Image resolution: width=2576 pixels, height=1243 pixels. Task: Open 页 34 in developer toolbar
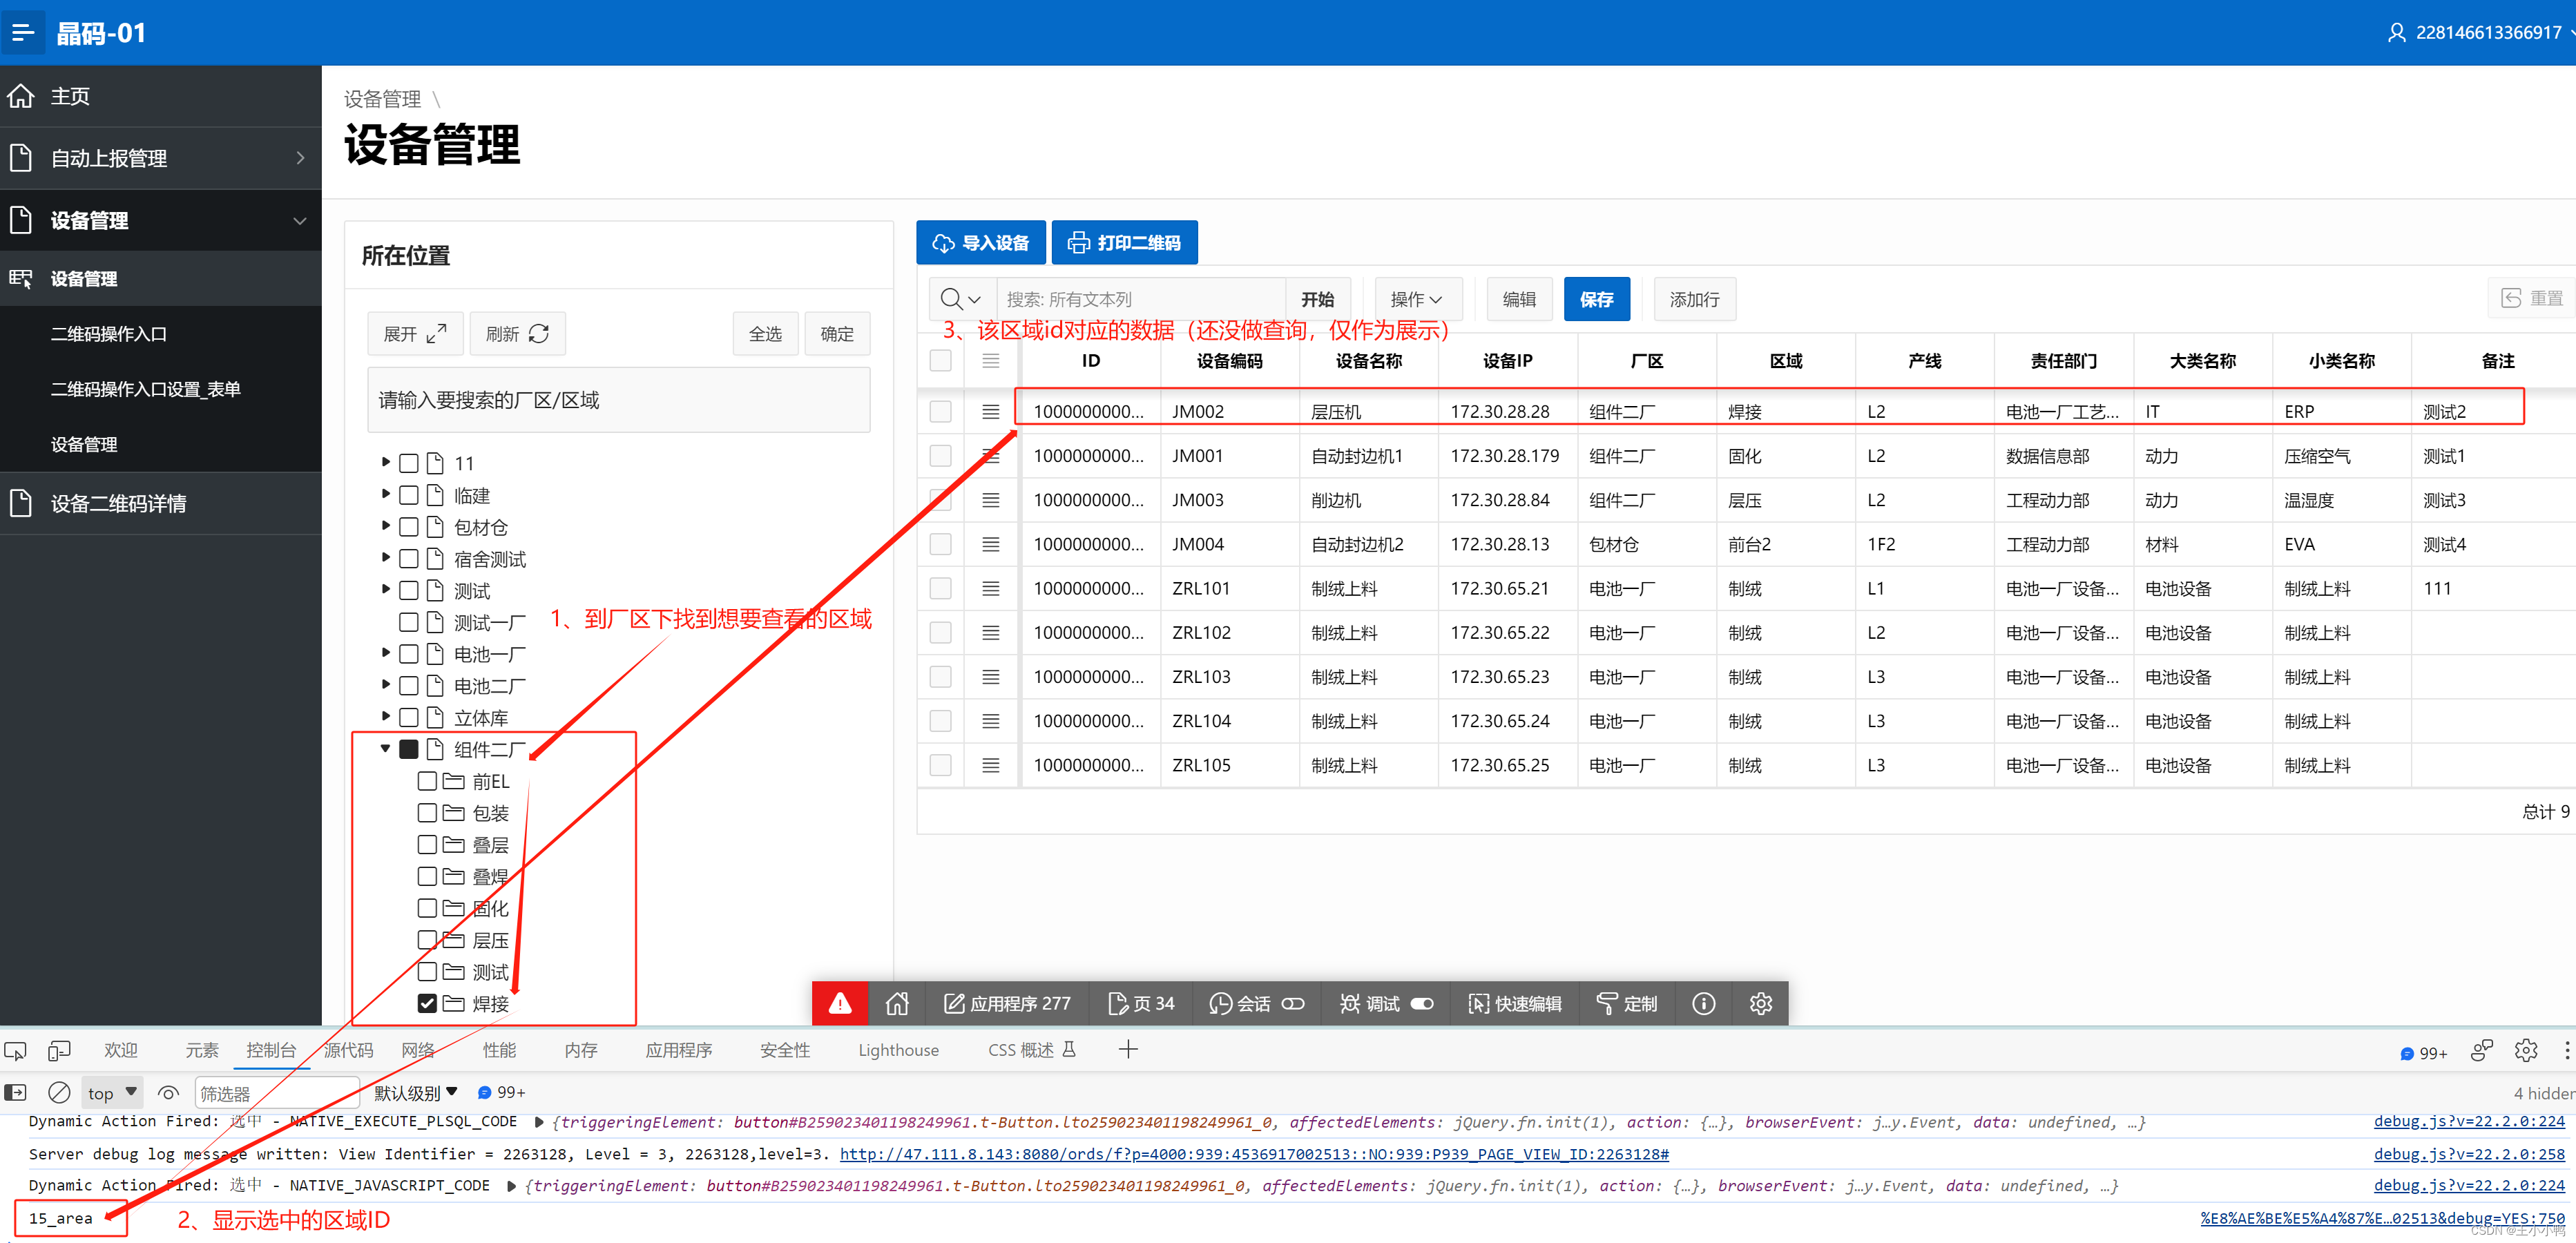point(1141,1003)
